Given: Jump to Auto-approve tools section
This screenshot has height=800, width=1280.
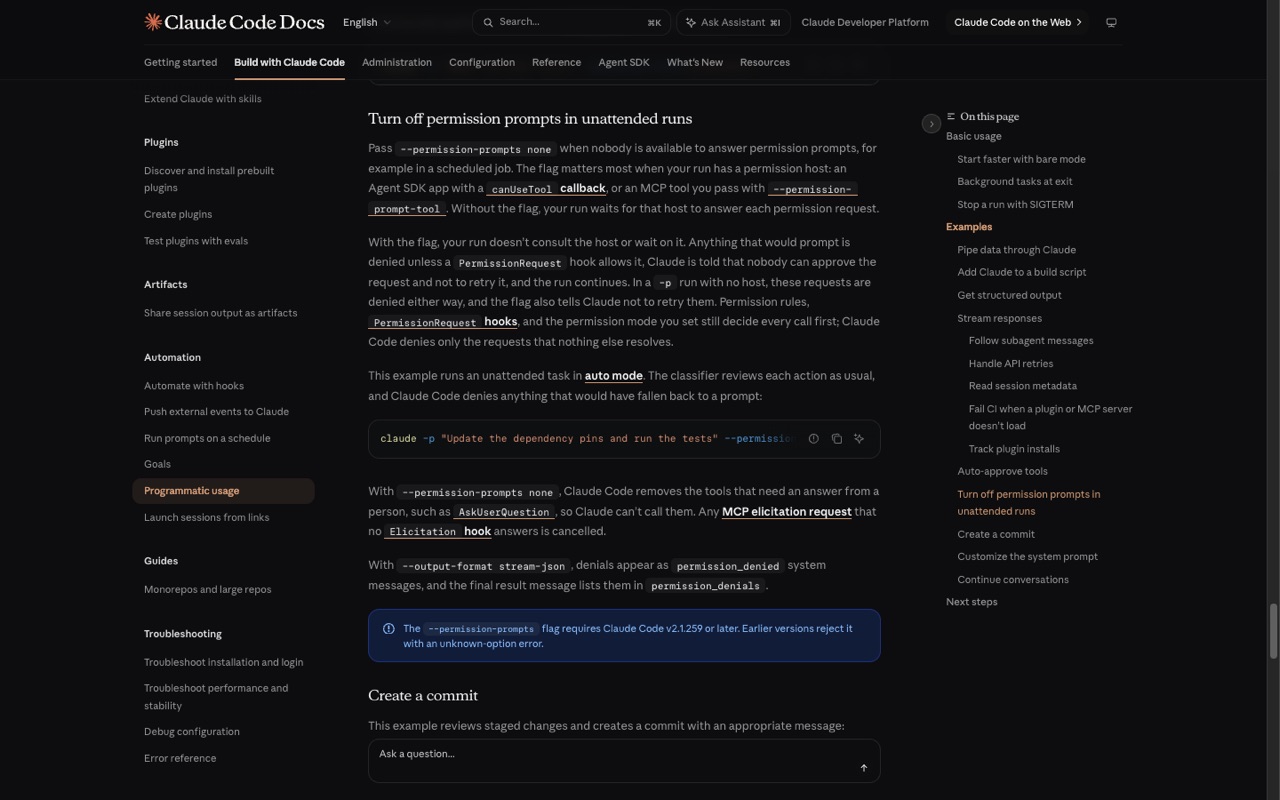Looking at the screenshot, I should pos(1002,471).
